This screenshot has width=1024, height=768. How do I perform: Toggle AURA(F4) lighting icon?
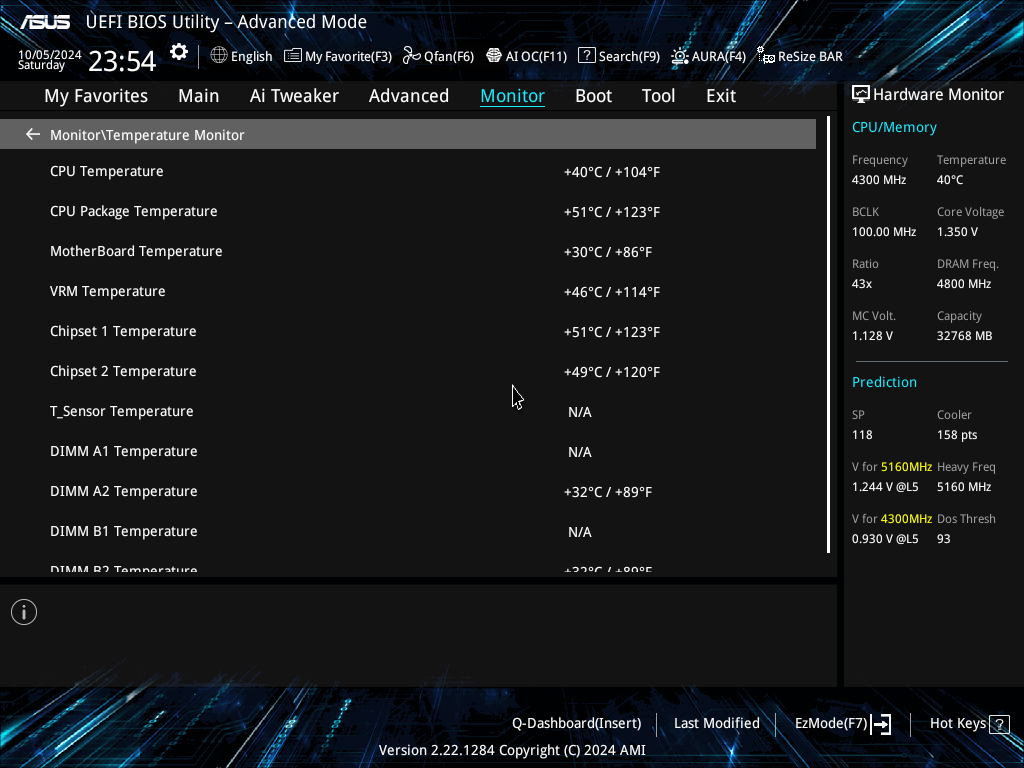(679, 56)
